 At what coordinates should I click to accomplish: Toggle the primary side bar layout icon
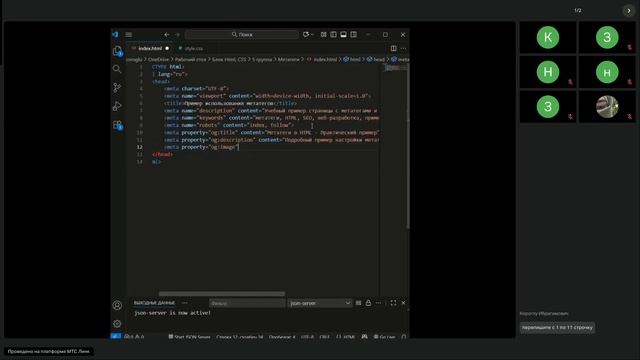(333, 35)
